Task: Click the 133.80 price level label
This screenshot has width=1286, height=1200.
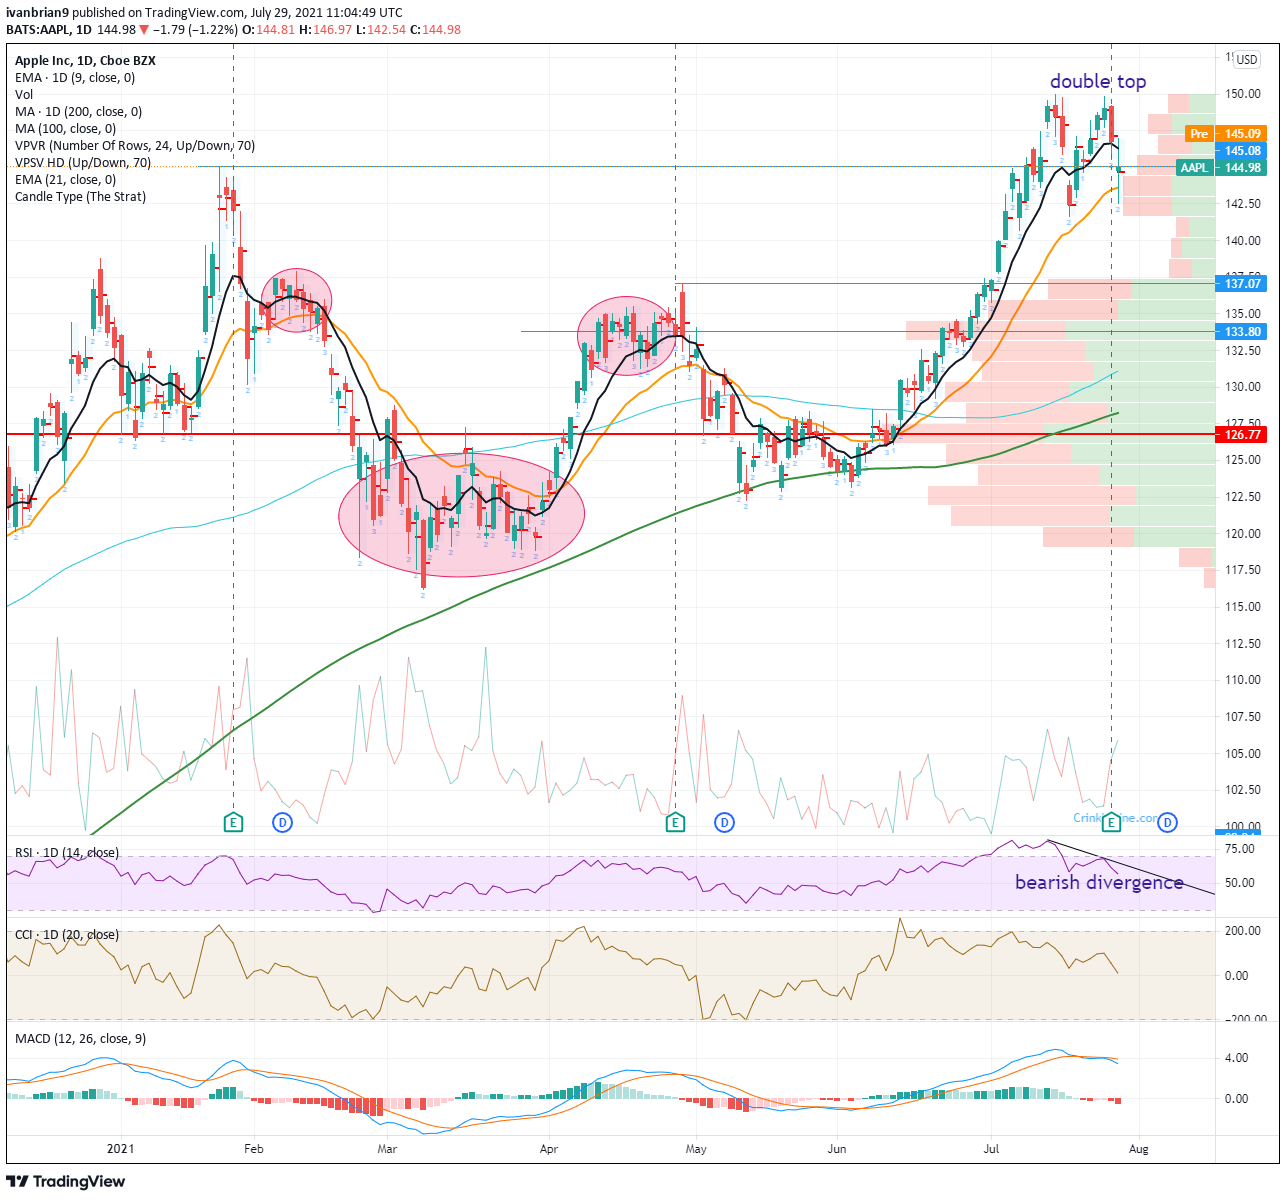Action: pyautogui.click(x=1243, y=332)
